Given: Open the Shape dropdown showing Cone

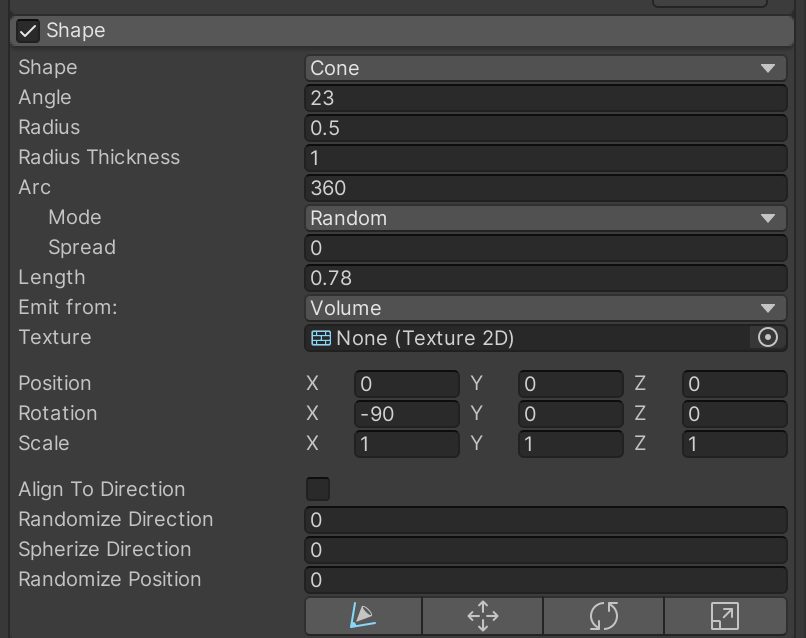Looking at the screenshot, I should click(545, 68).
